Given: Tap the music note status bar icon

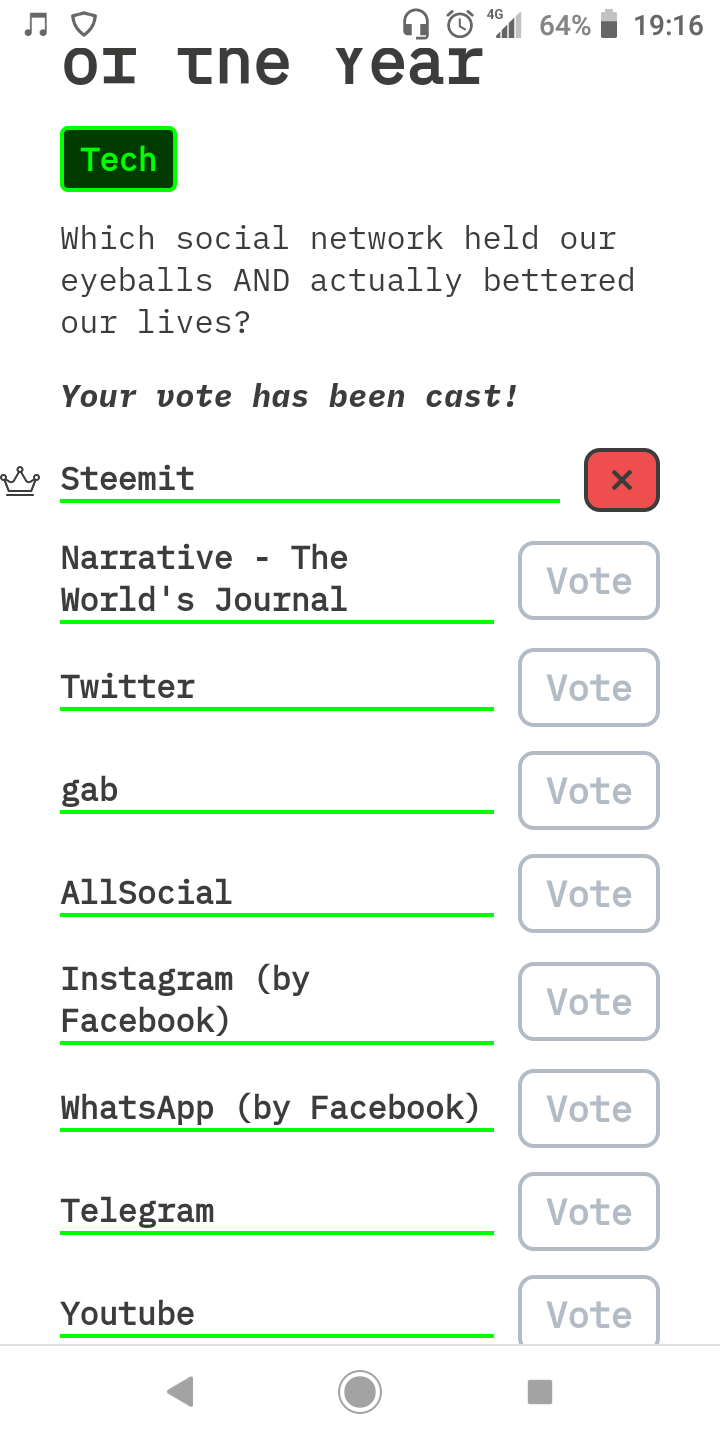Looking at the screenshot, I should tap(36, 24).
